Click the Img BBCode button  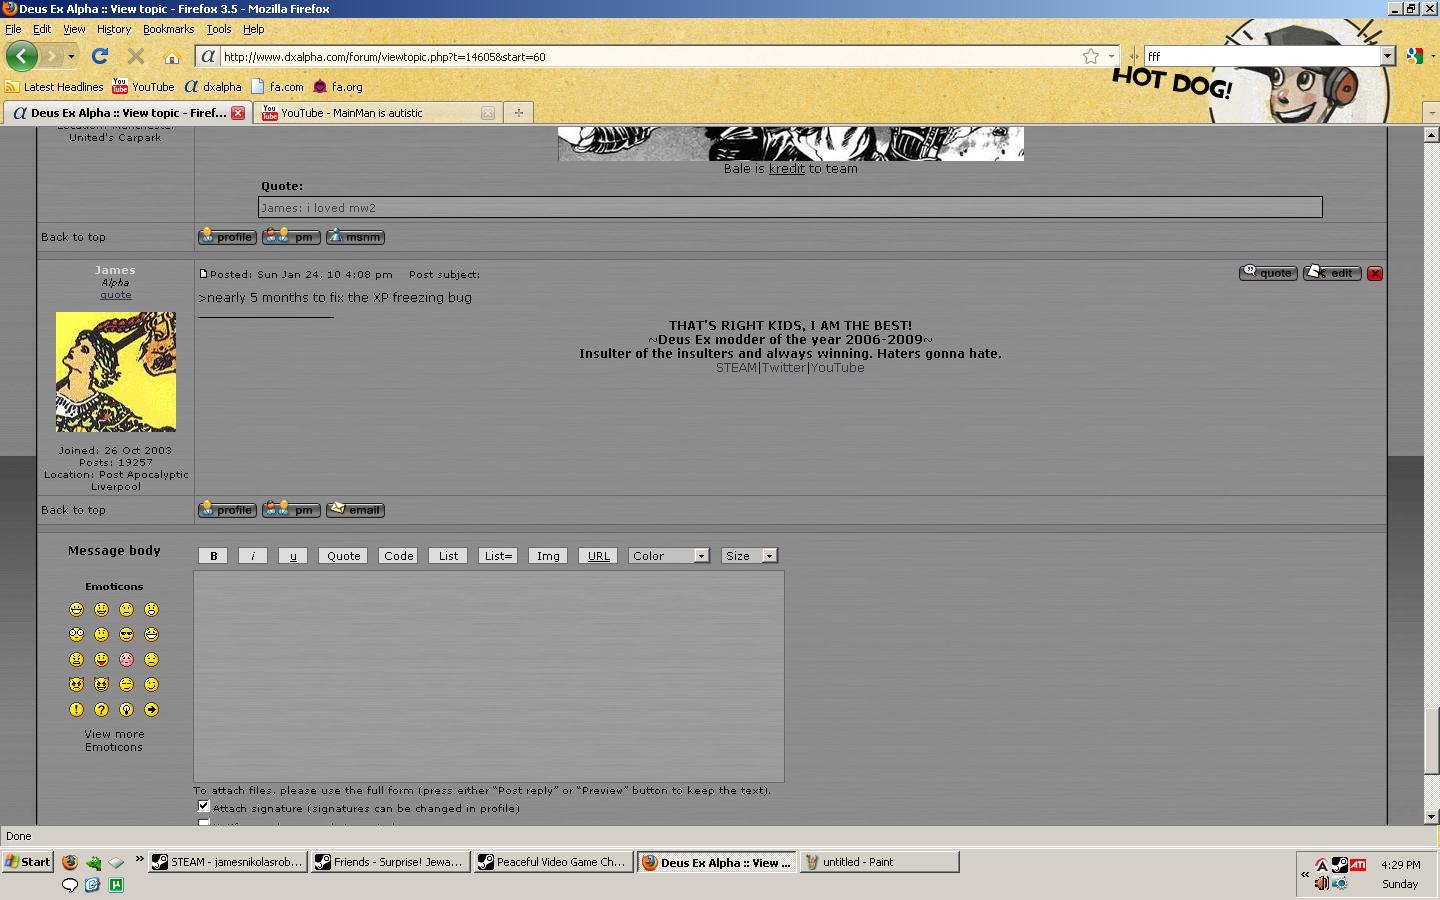(x=548, y=556)
